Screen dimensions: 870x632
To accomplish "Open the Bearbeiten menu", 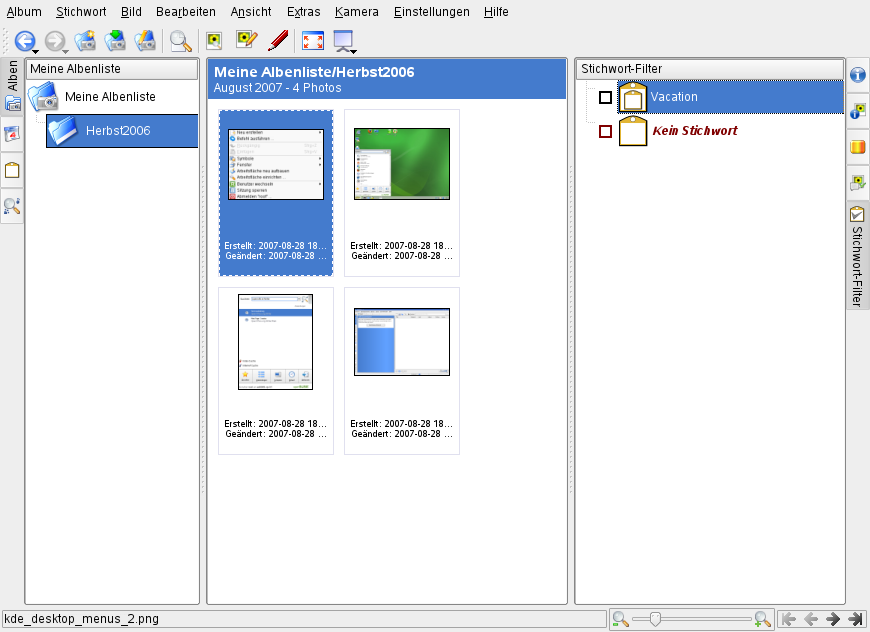I will [186, 12].
